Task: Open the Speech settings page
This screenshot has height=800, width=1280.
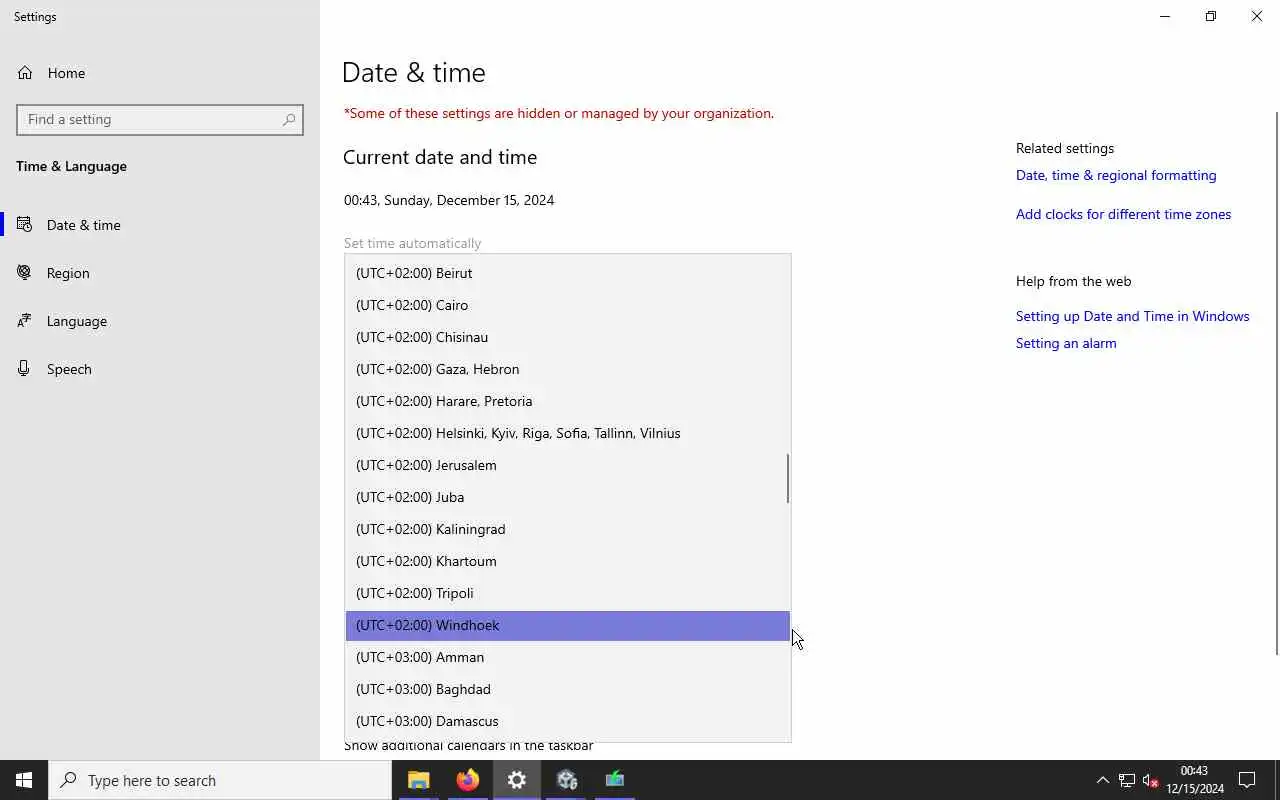Action: (x=160, y=369)
